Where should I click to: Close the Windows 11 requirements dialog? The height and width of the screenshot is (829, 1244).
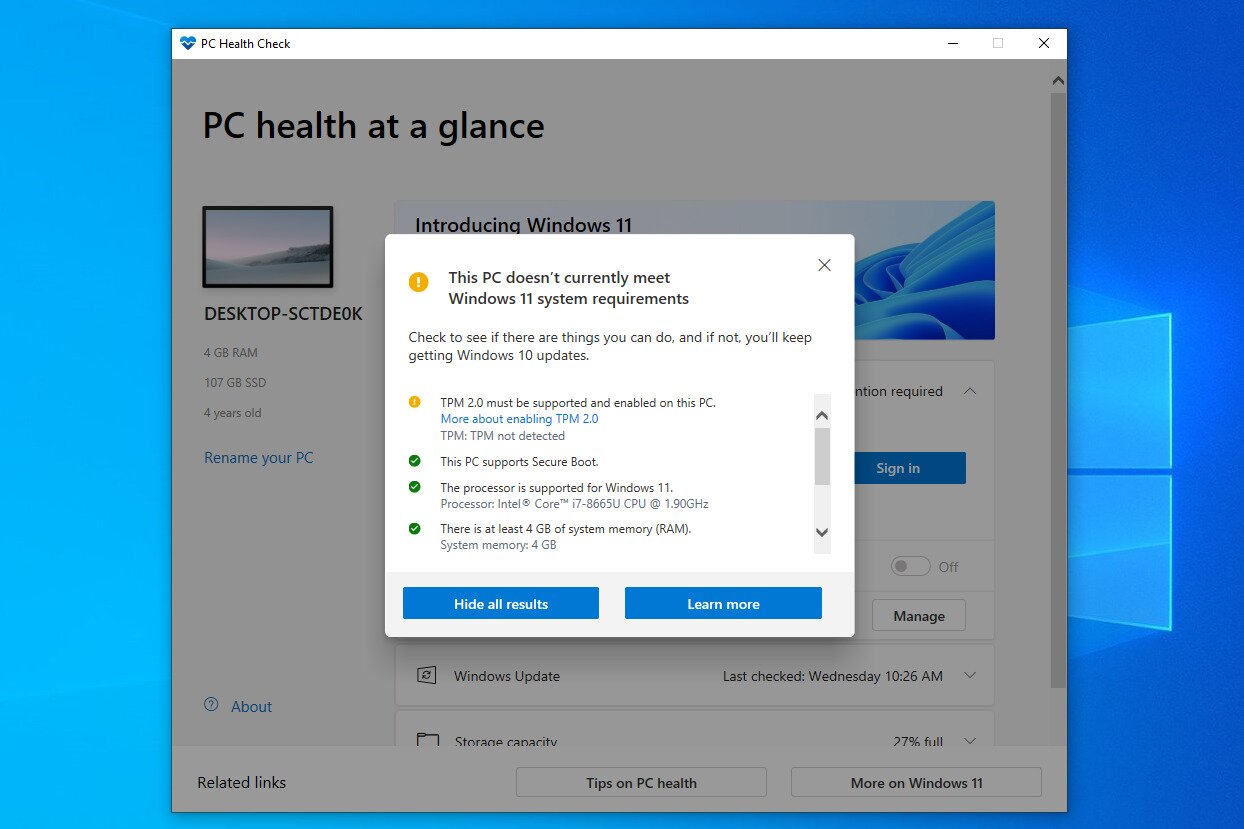(824, 265)
